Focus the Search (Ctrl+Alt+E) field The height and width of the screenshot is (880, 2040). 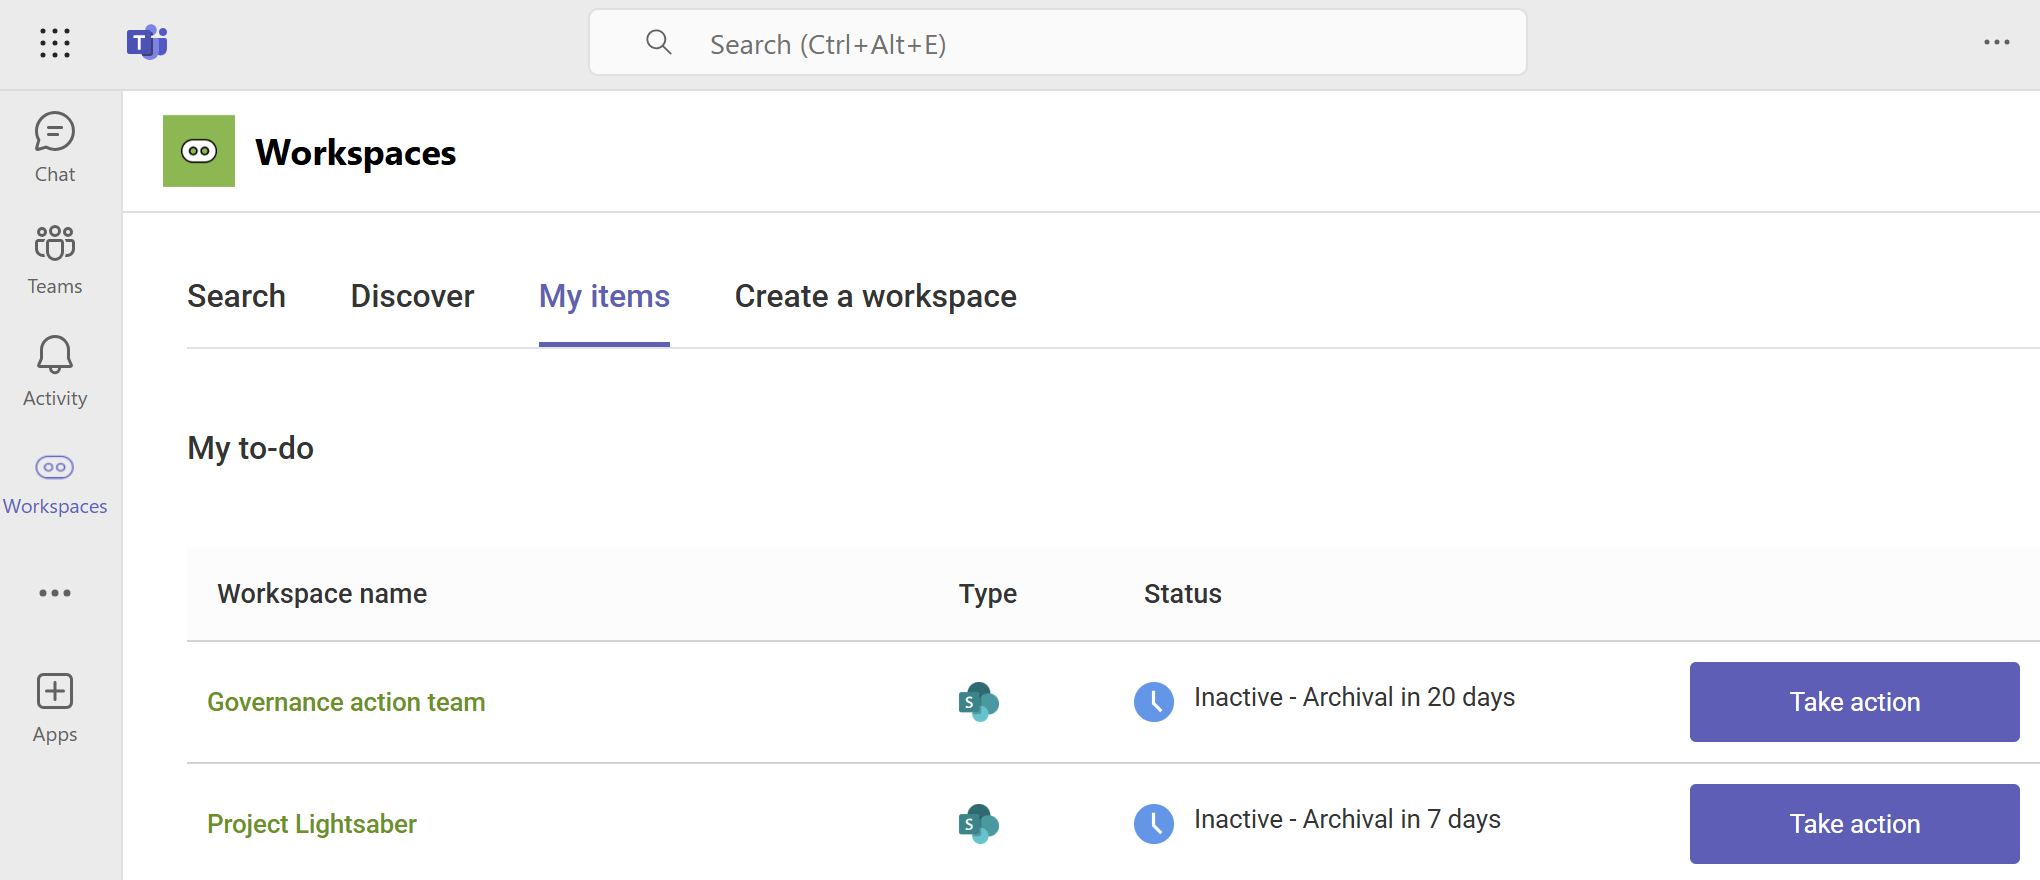[x=1058, y=43]
